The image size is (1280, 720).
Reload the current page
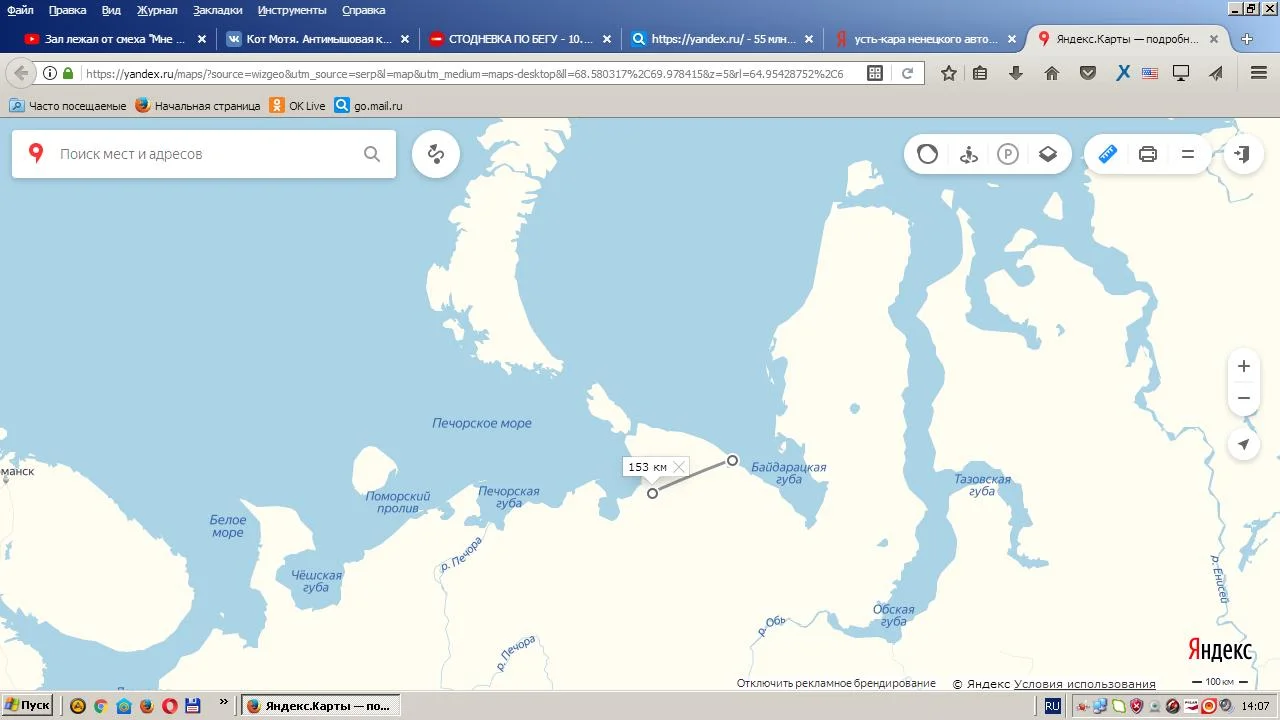click(908, 73)
